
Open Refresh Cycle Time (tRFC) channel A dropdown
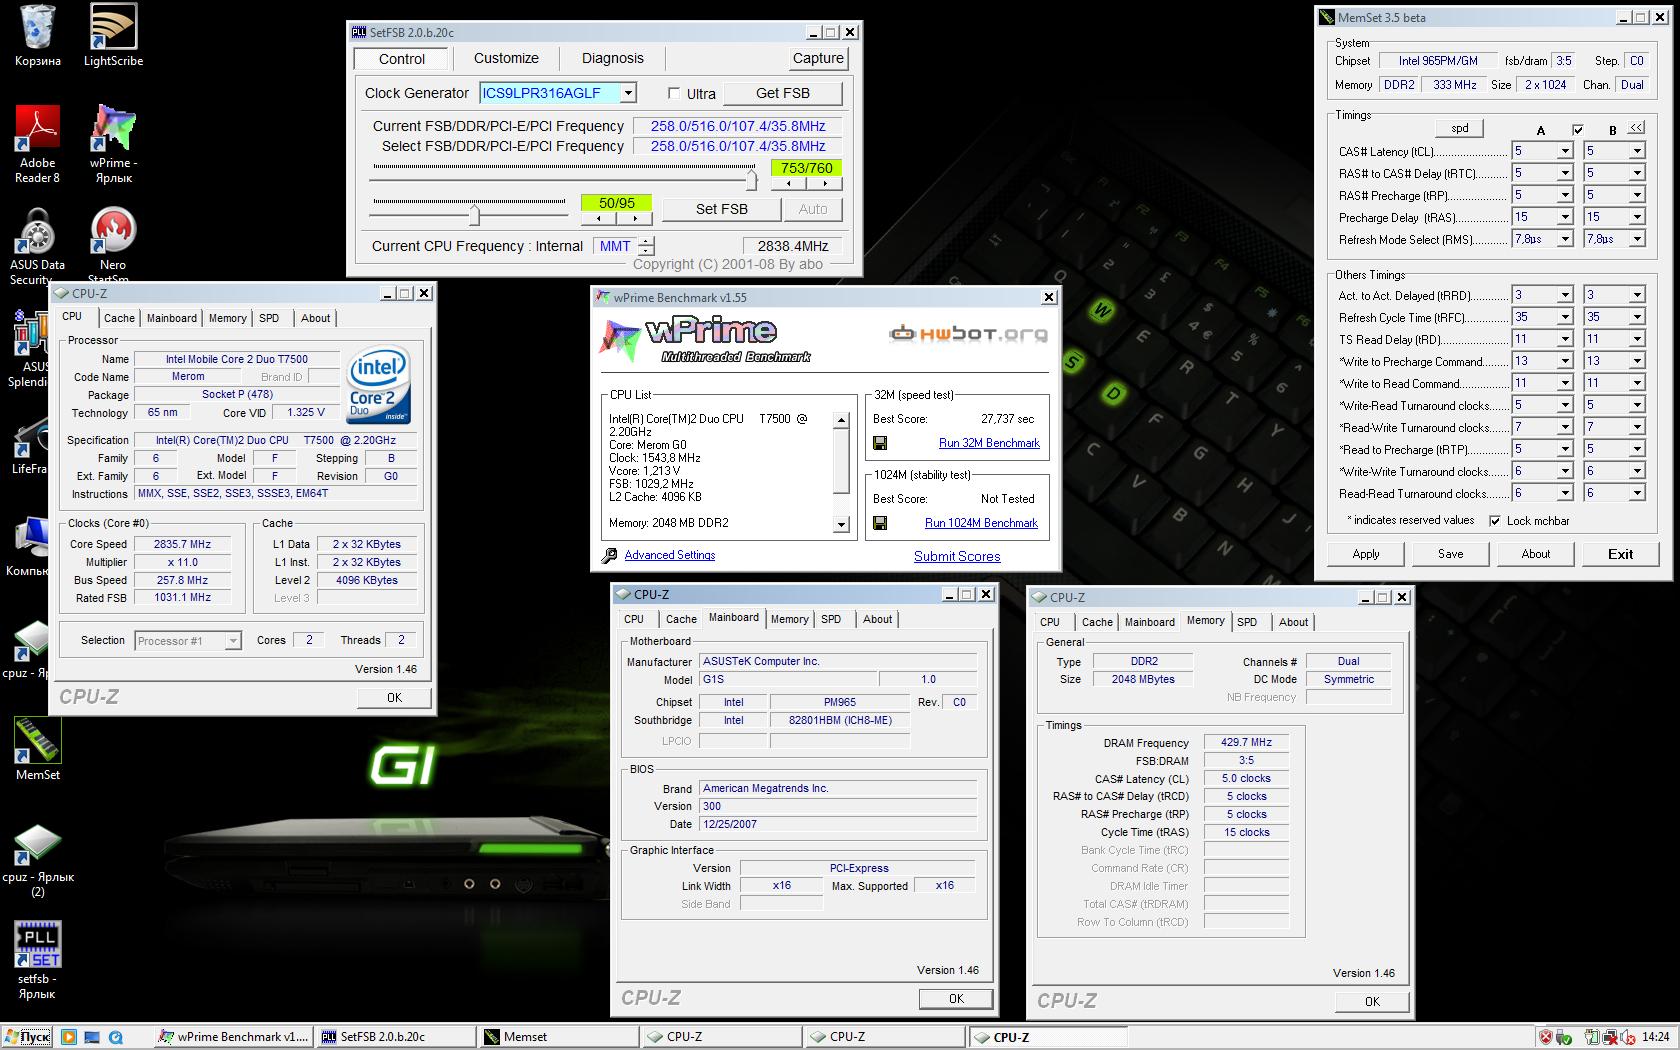[1565, 317]
